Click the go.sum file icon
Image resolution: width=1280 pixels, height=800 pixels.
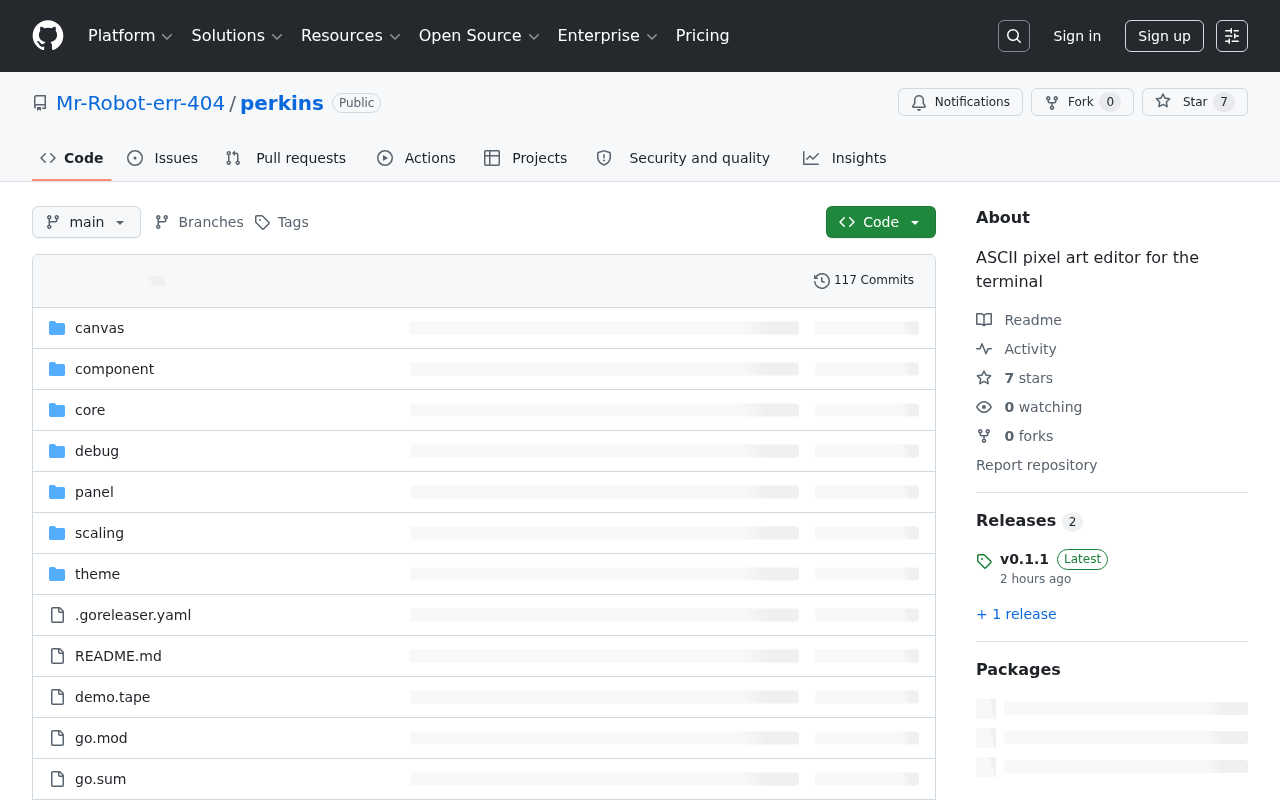point(57,779)
